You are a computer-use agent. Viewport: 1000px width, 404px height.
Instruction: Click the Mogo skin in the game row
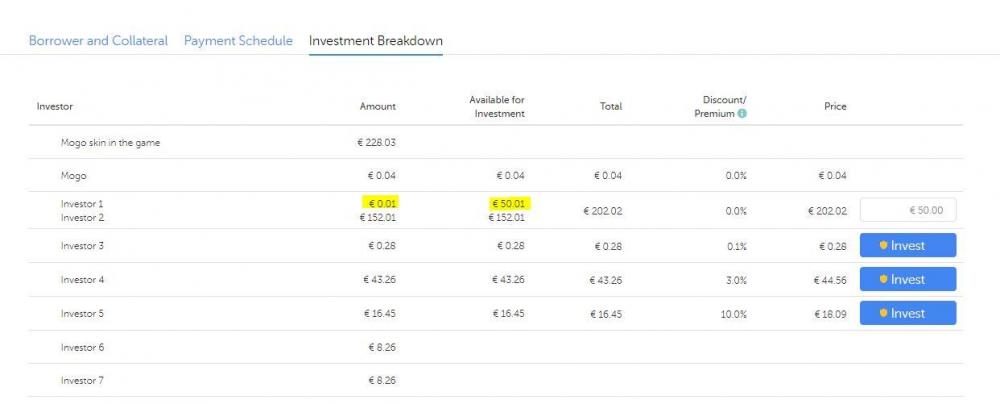pyautogui.click(x=110, y=143)
